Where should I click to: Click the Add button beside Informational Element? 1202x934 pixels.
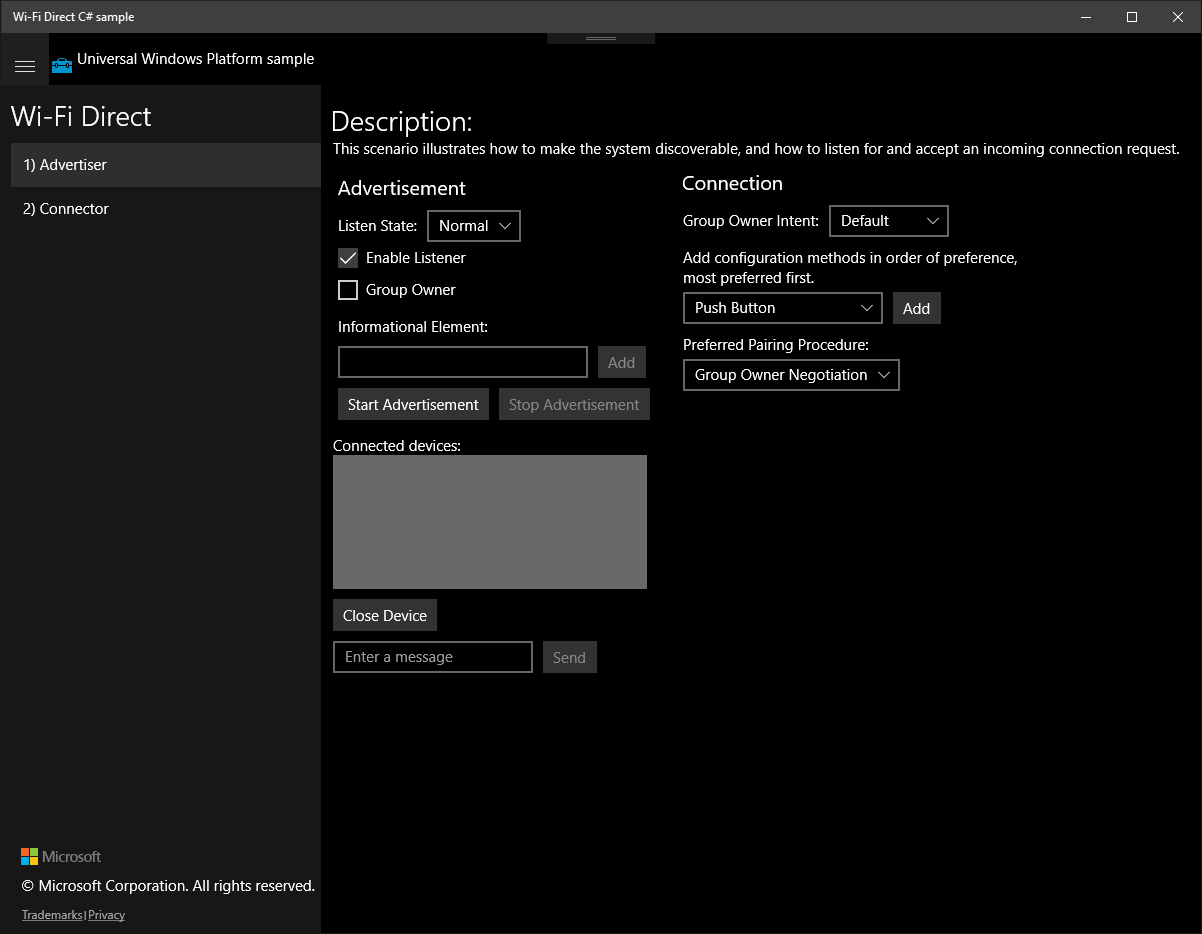coord(621,362)
